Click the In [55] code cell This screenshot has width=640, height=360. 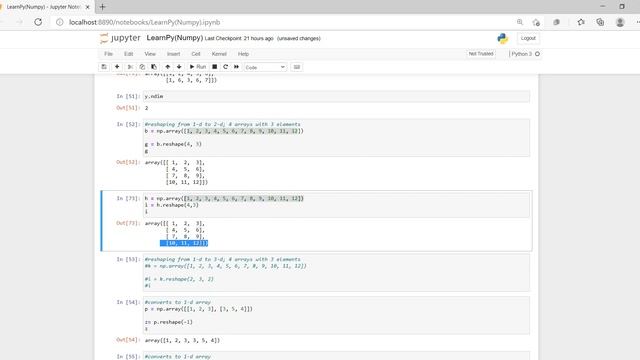click(336, 356)
